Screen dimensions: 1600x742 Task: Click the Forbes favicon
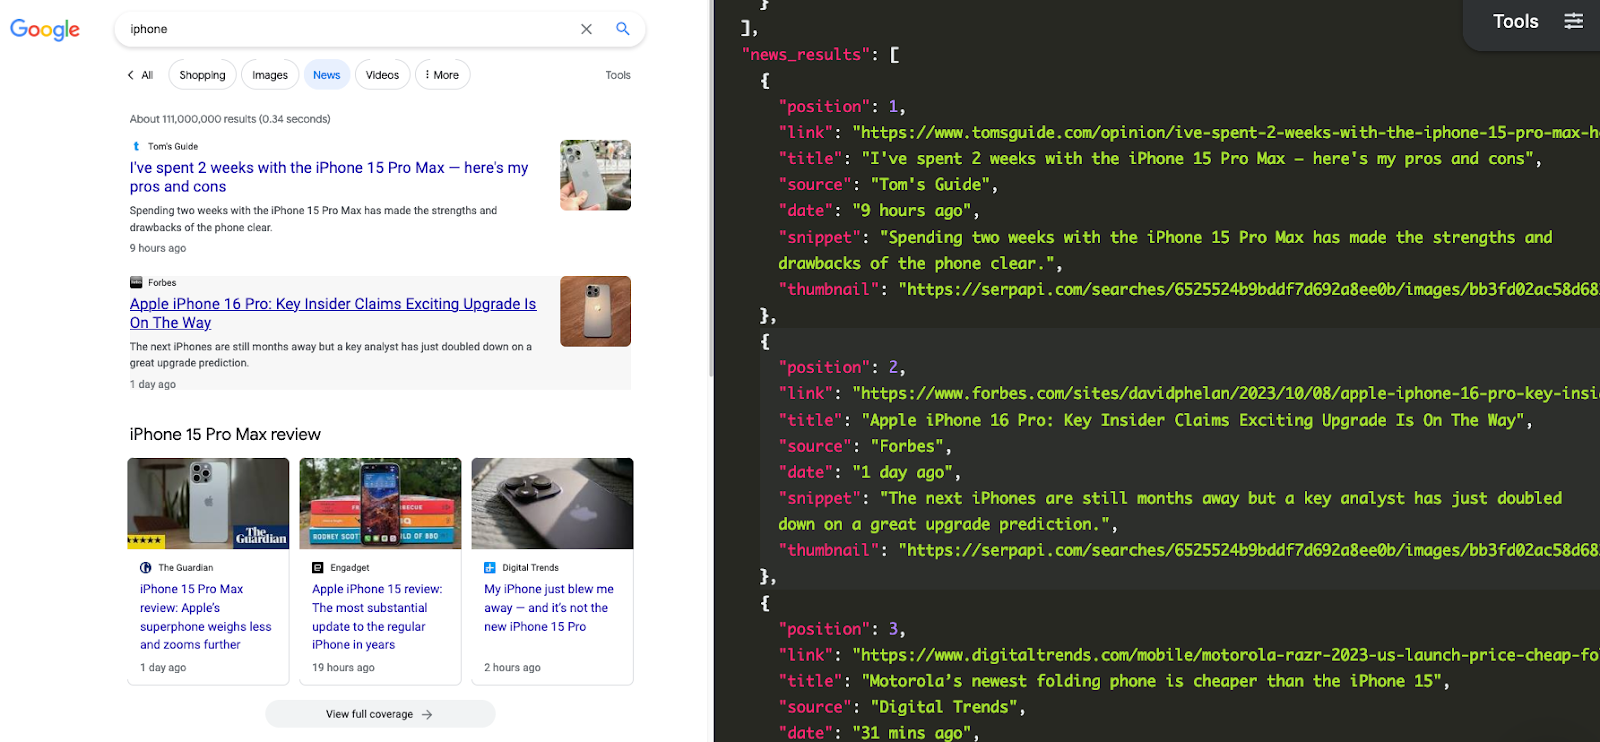pyautogui.click(x=136, y=282)
